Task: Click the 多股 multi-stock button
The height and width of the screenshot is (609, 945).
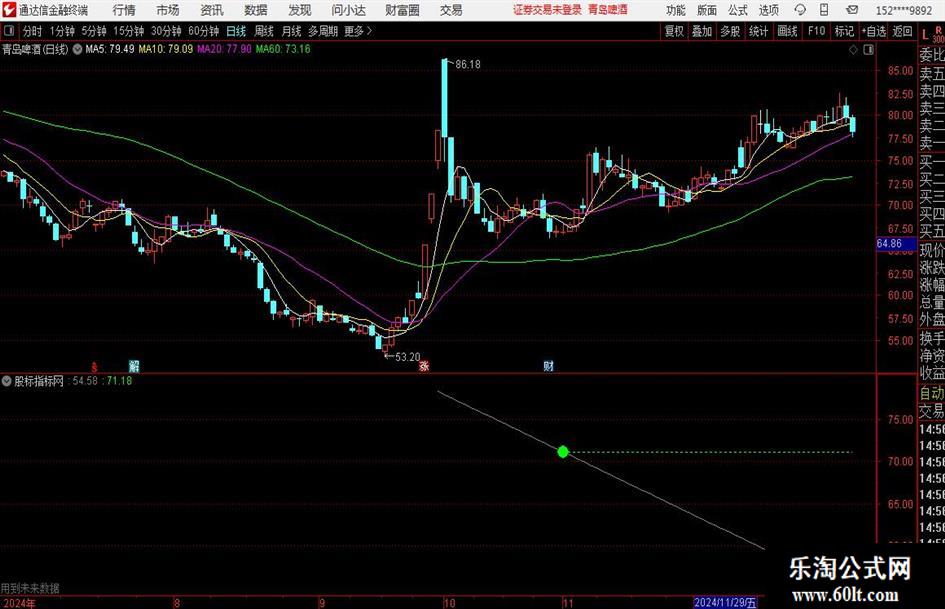Action: coord(730,31)
